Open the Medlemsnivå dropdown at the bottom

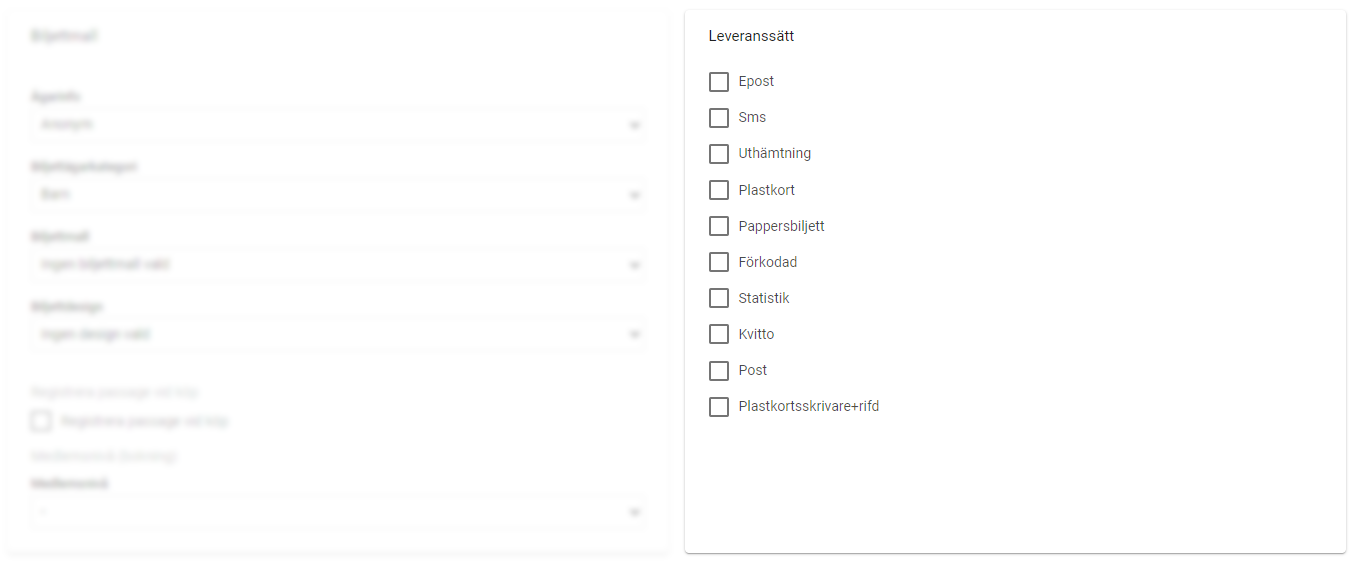tap(336, 512)
